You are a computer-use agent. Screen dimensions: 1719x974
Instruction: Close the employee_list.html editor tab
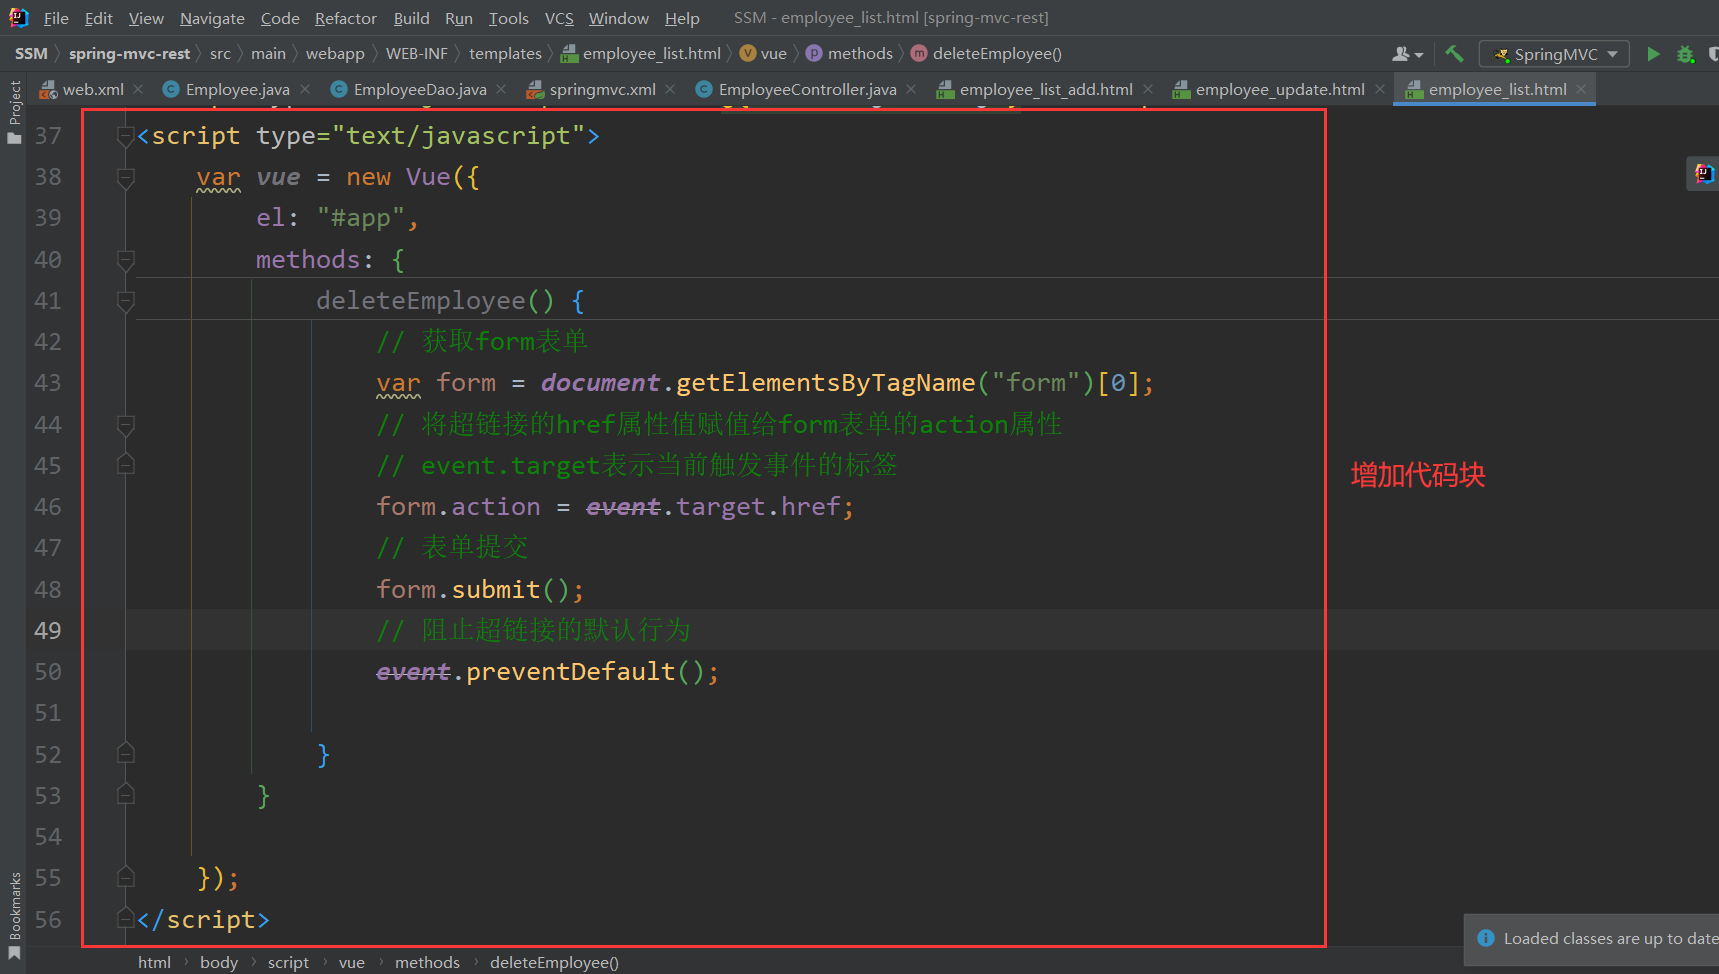[1581, 89]
